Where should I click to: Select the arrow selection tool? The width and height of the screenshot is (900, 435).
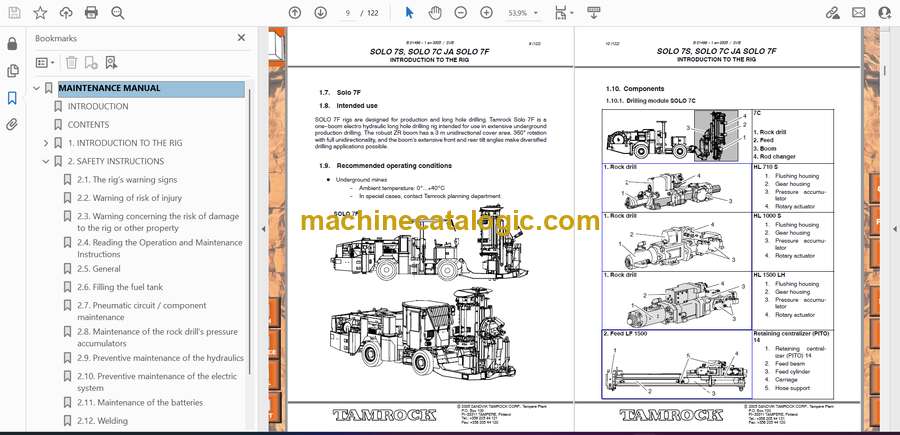pos(409,13)
